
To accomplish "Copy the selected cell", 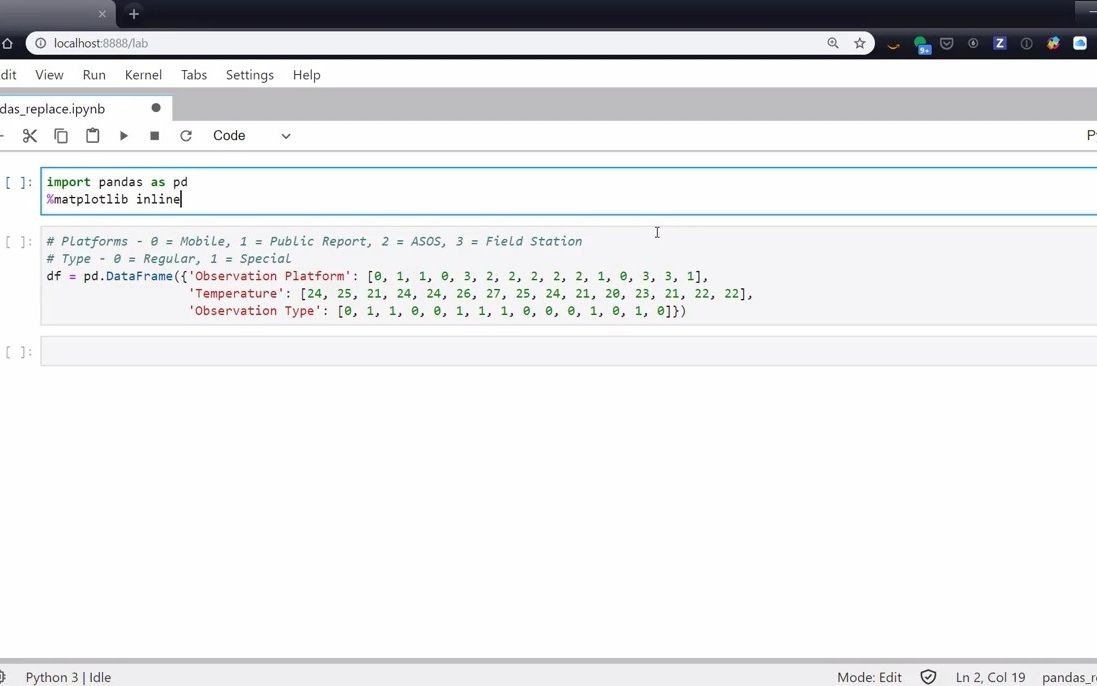I will click(61, 135).
